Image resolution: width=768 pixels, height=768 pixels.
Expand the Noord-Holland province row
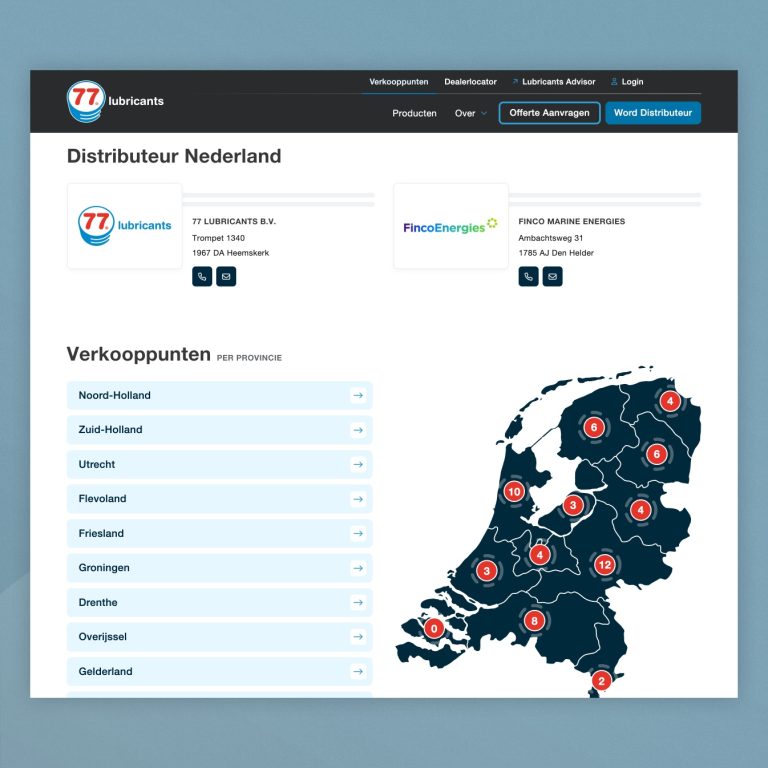pos(219,395)
